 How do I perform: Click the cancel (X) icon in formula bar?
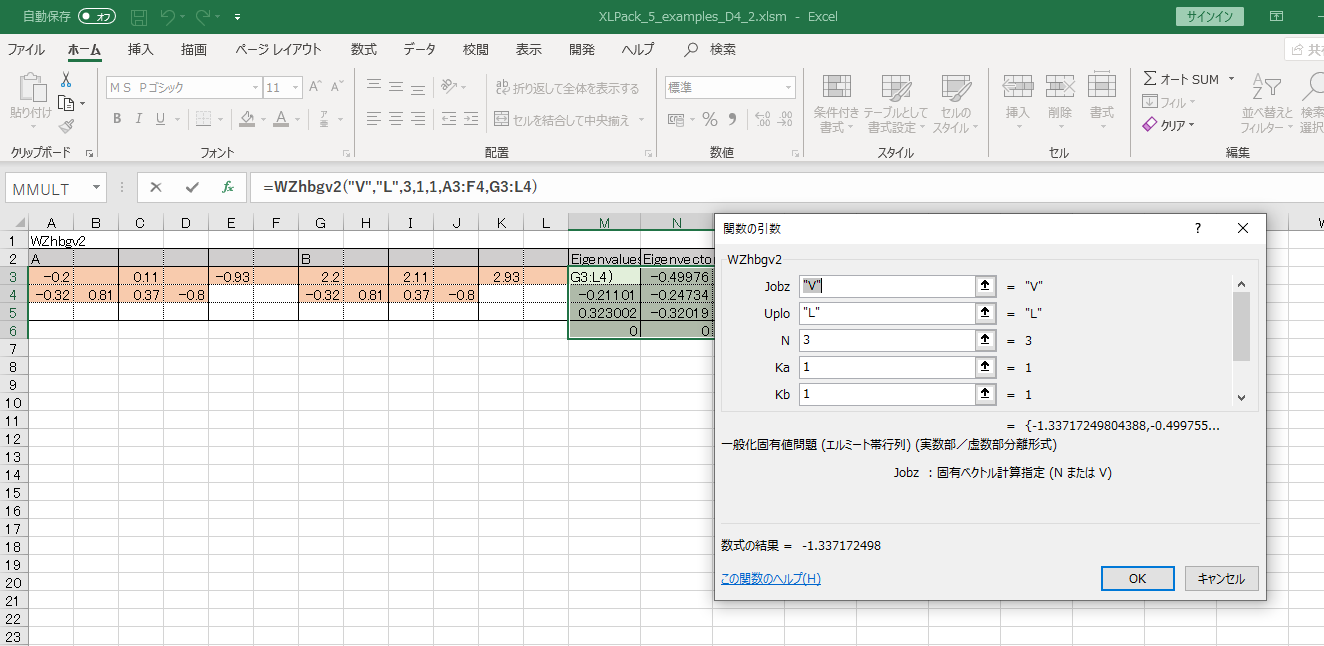pyautogui.click(x=156, y=187)
